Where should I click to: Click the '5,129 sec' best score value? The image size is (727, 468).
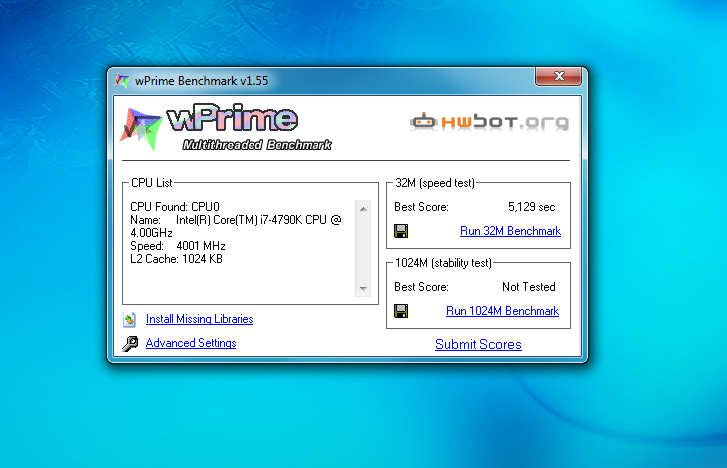[531, 207]
